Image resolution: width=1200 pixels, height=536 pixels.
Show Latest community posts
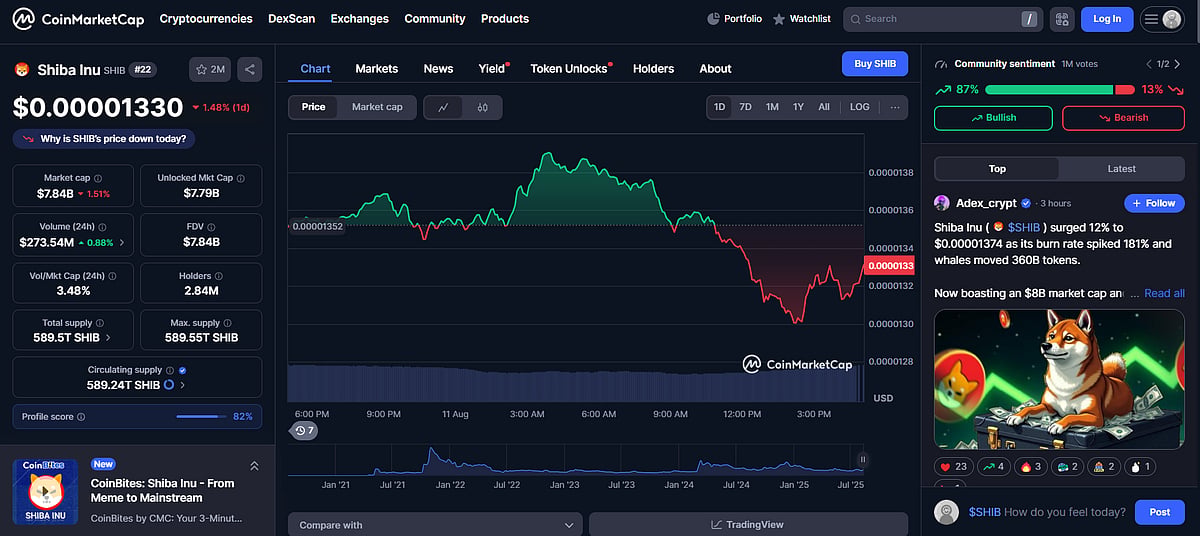coord(1121,169)
